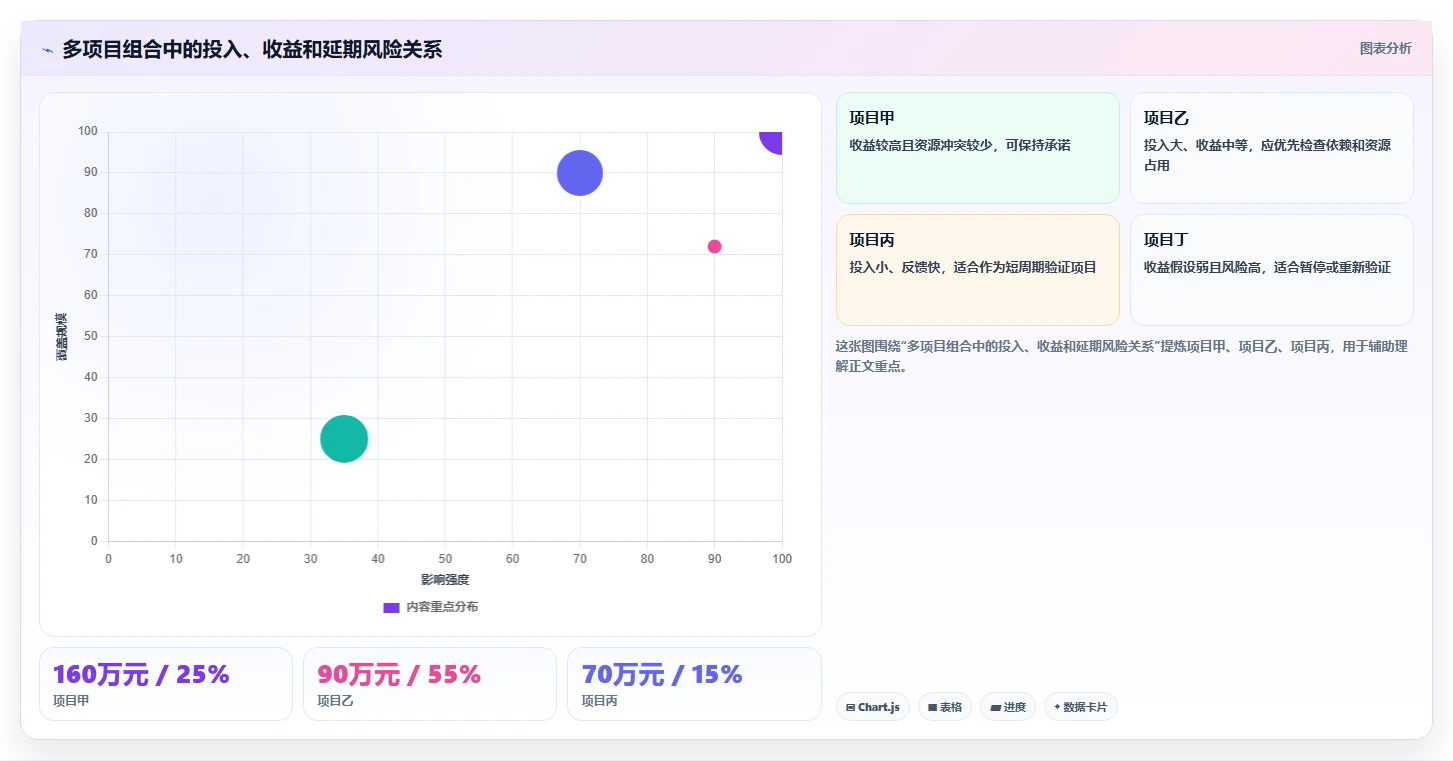Select the 进度 tag chip
Viewport: 1453px width, 761px height.
tap(1007, 707)
